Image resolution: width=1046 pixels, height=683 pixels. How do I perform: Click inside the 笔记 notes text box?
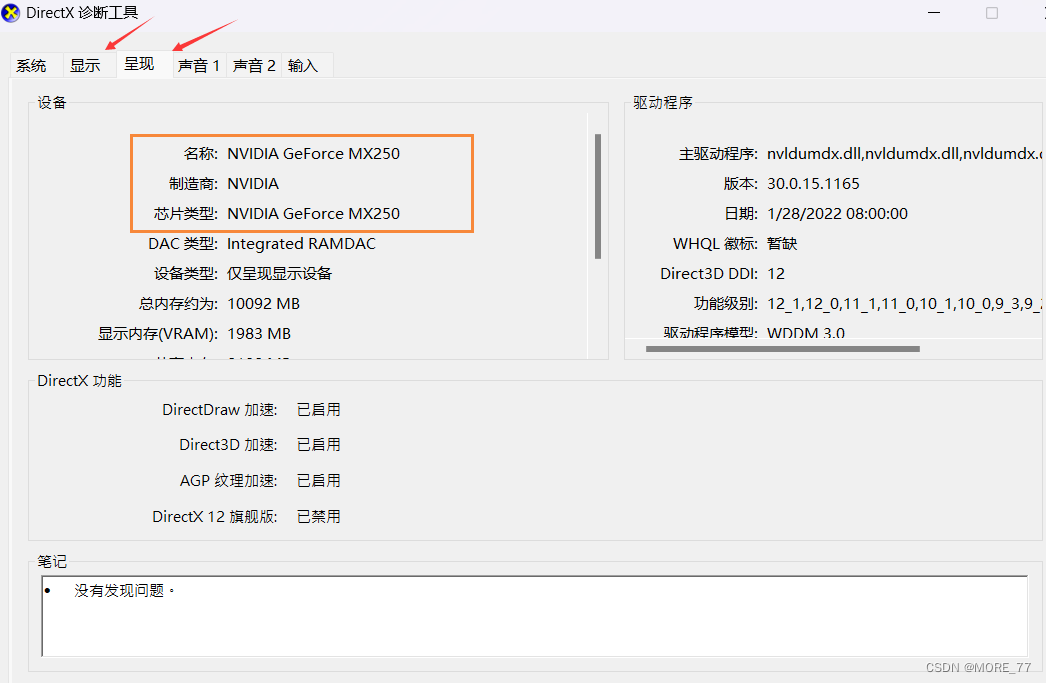[x=534, y=616]
